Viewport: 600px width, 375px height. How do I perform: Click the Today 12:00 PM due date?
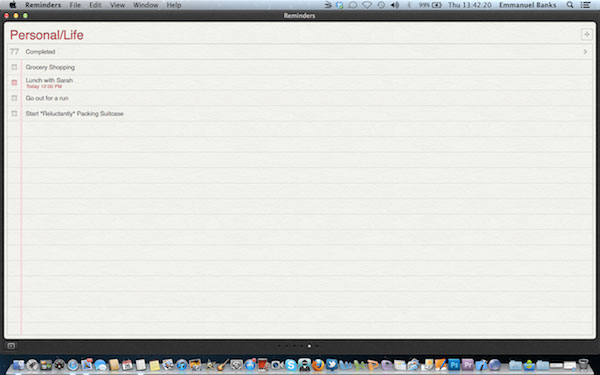[44, 86]
